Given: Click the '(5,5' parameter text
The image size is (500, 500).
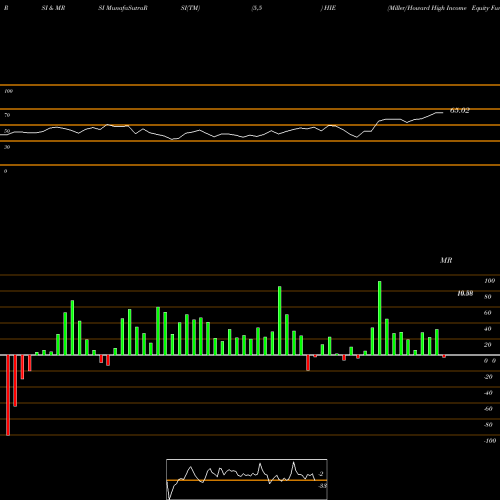Looking at the screenshot, I should [x=257, y=8].
